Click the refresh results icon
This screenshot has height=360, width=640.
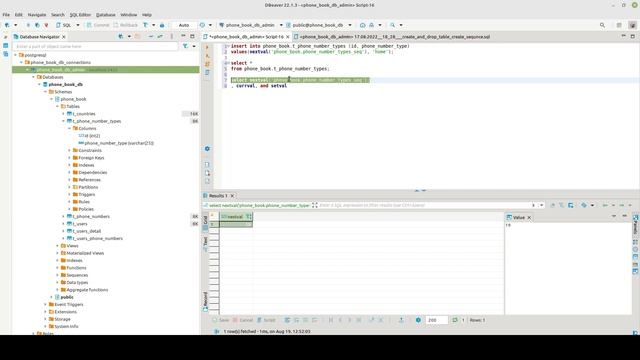coord(455,320)
